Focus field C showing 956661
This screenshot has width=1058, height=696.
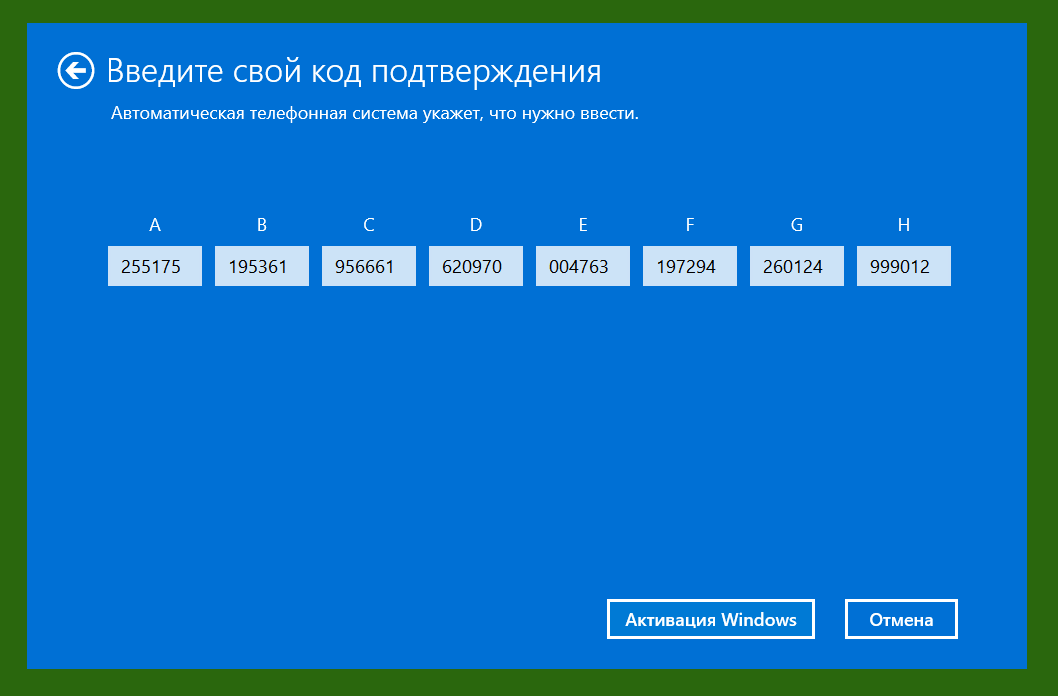coord(368,266)
